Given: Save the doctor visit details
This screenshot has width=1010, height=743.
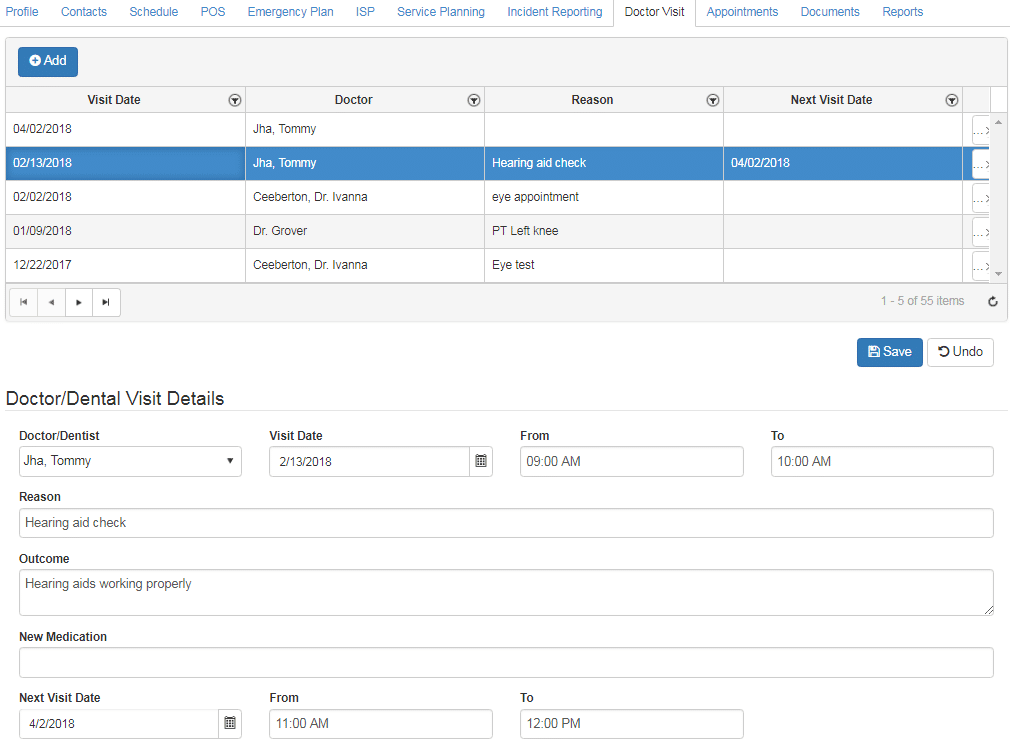Looking at the screenshot, I should point(889,352).
